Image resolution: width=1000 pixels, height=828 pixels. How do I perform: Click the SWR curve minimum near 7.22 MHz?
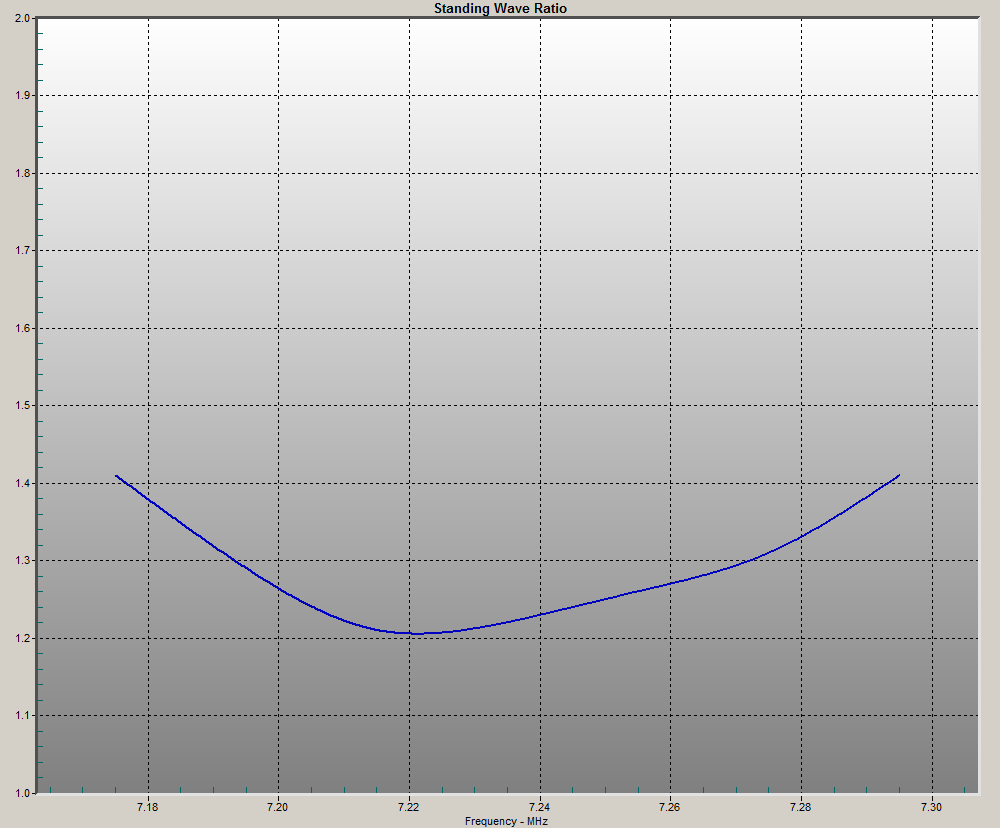[414, 633]
